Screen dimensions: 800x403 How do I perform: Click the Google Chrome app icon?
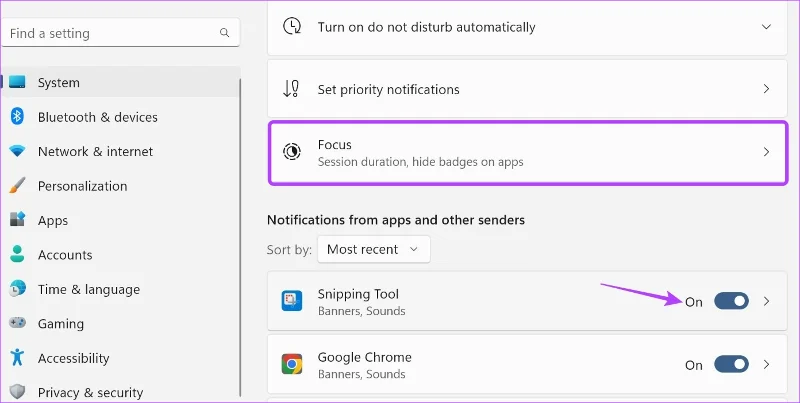(x=292, y=364)
